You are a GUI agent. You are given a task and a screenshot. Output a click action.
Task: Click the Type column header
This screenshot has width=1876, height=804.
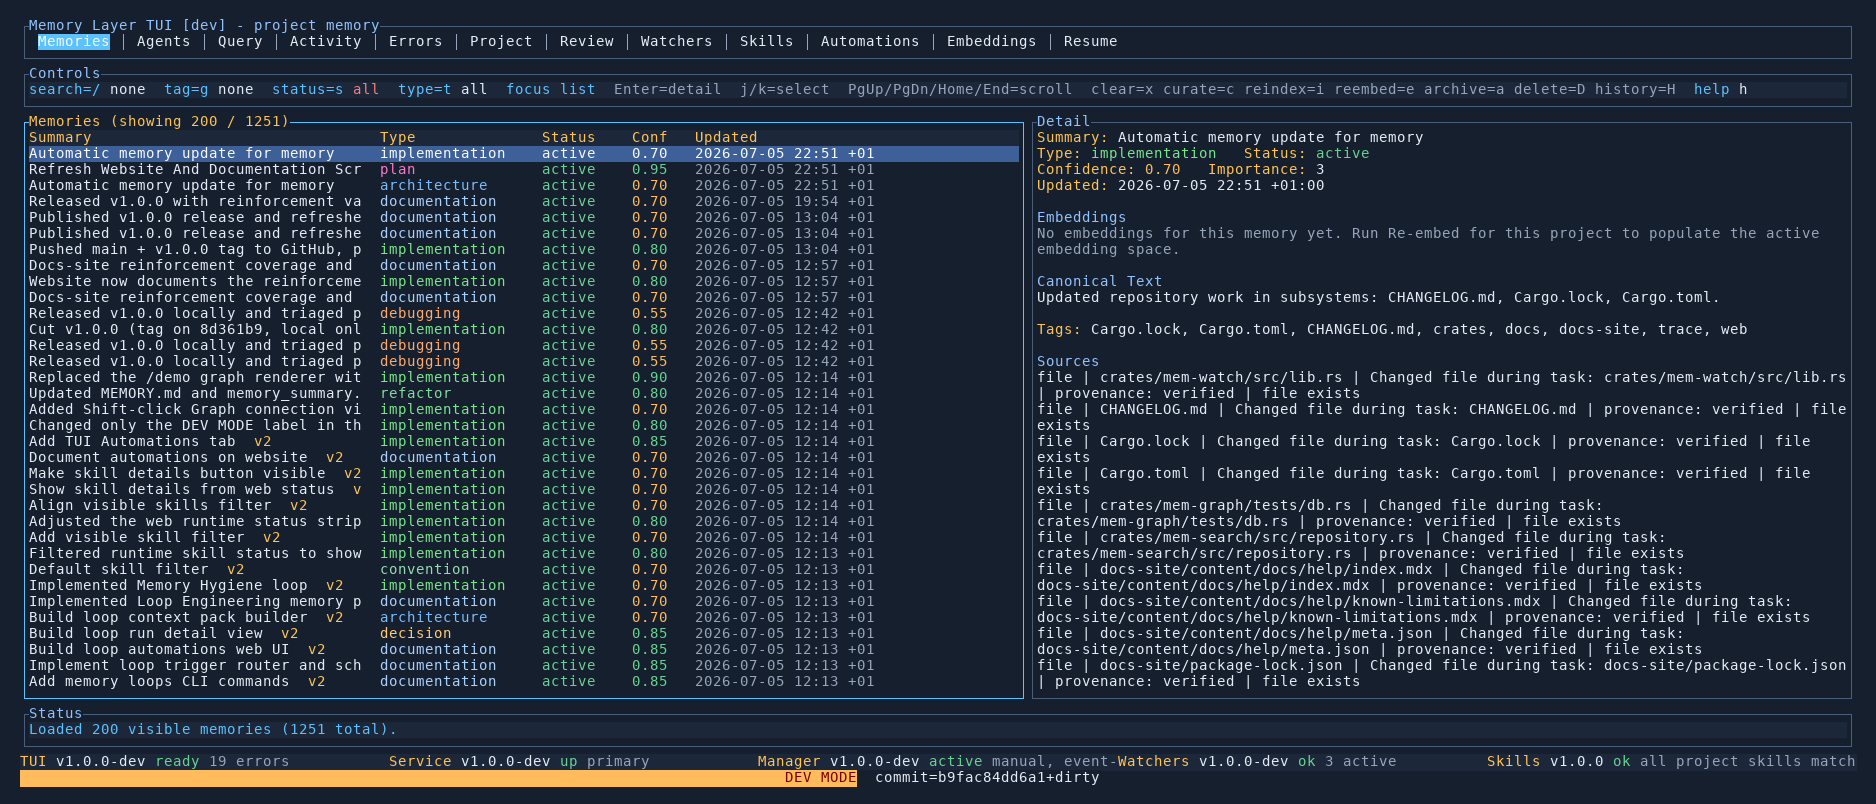(x=398, y=137)
